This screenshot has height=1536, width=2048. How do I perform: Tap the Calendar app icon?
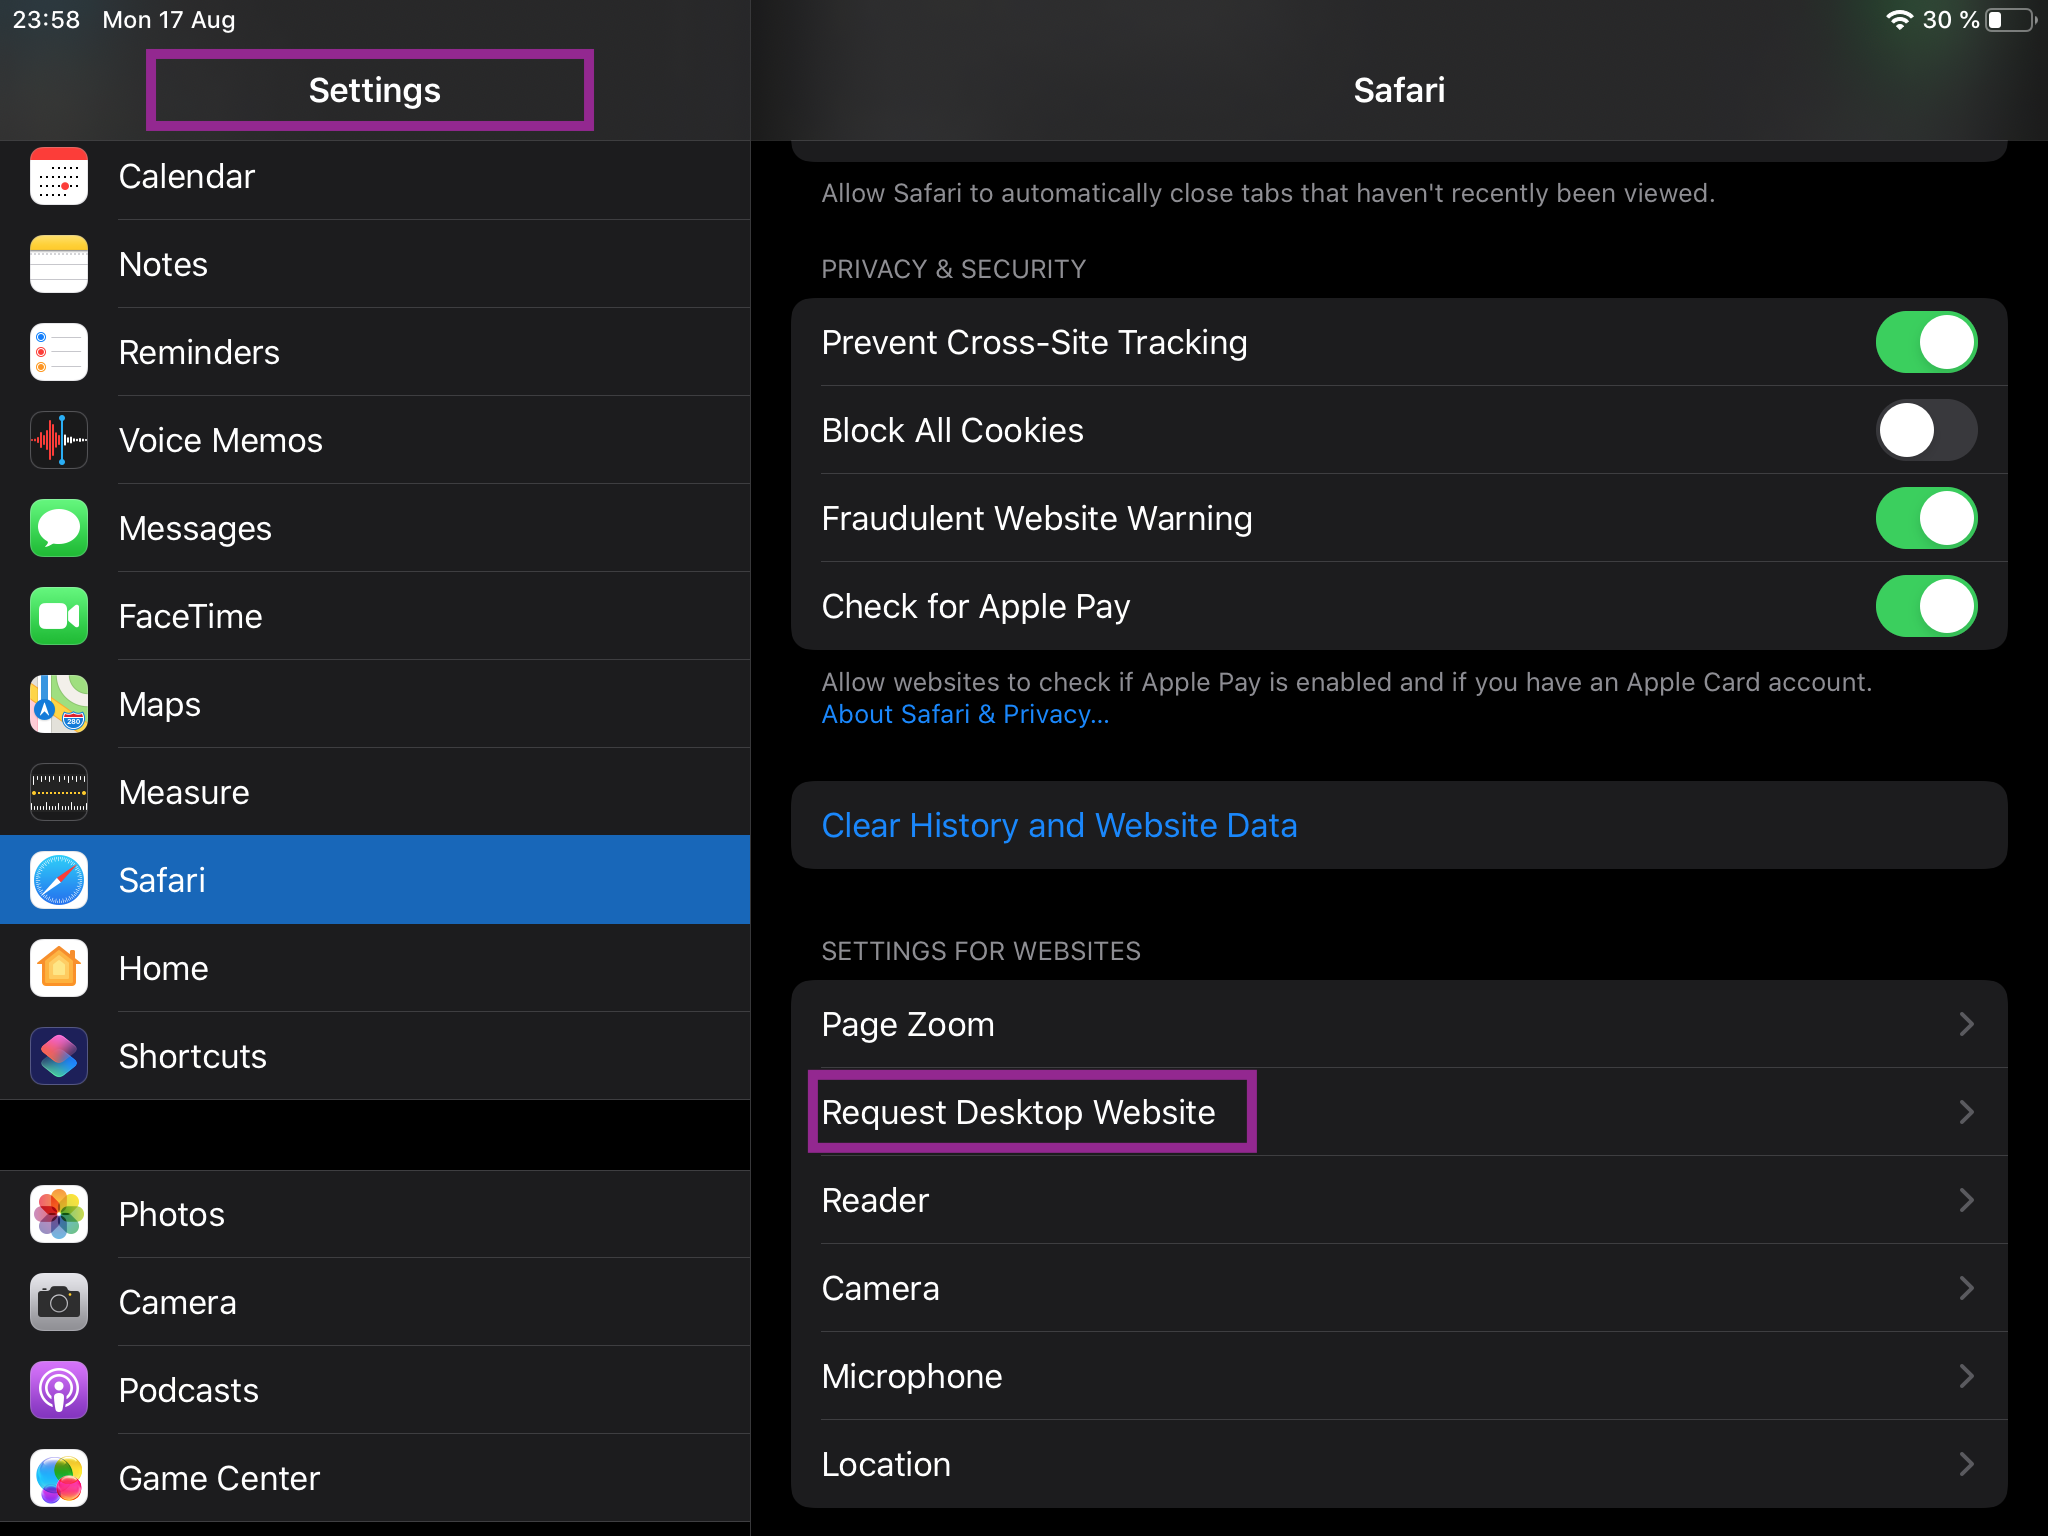click(x=59, y=177)
